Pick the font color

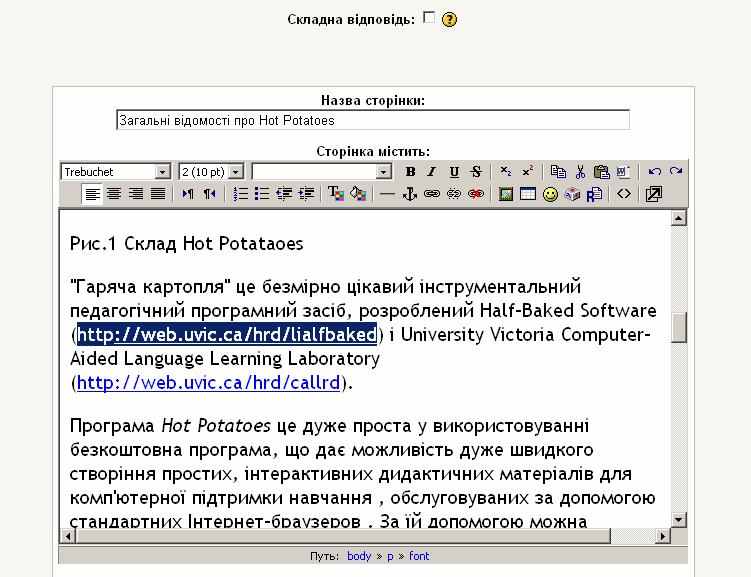tap(336, 194)
